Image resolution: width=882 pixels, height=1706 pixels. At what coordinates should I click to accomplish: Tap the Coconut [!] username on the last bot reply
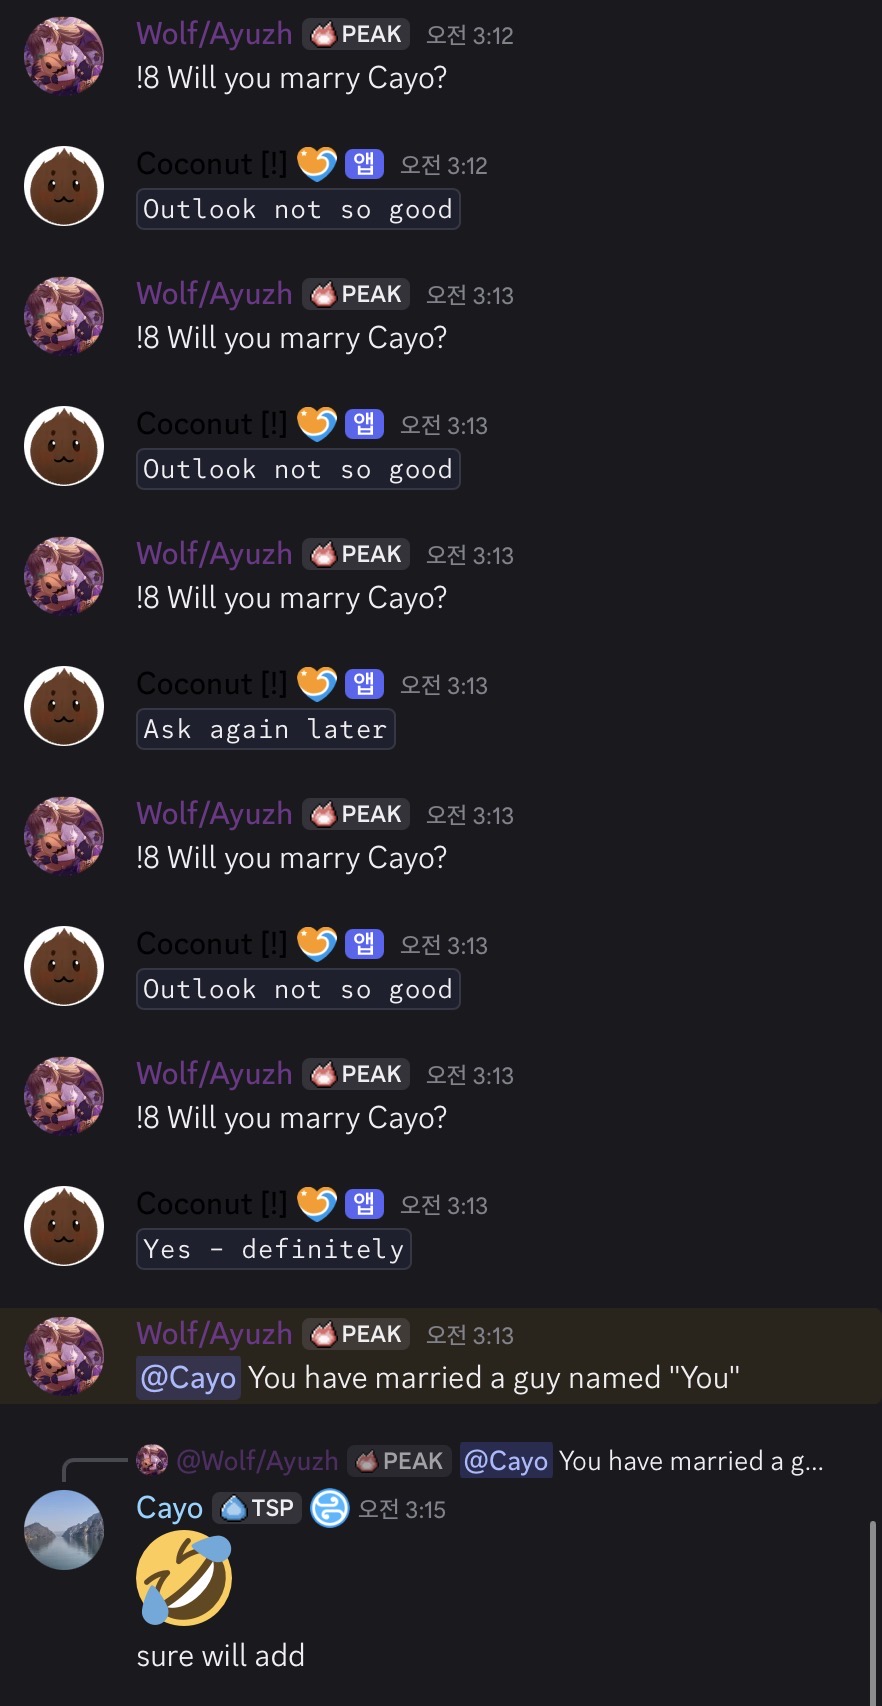211,1204
